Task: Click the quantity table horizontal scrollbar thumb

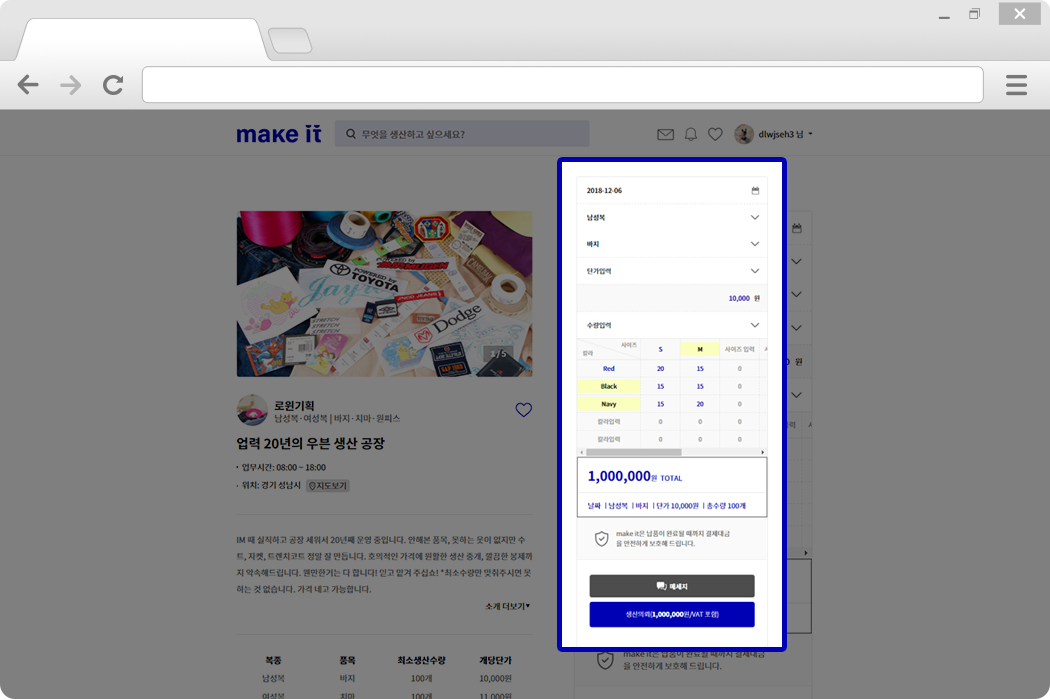Action: pyautogui.click(x=633, y=453)
